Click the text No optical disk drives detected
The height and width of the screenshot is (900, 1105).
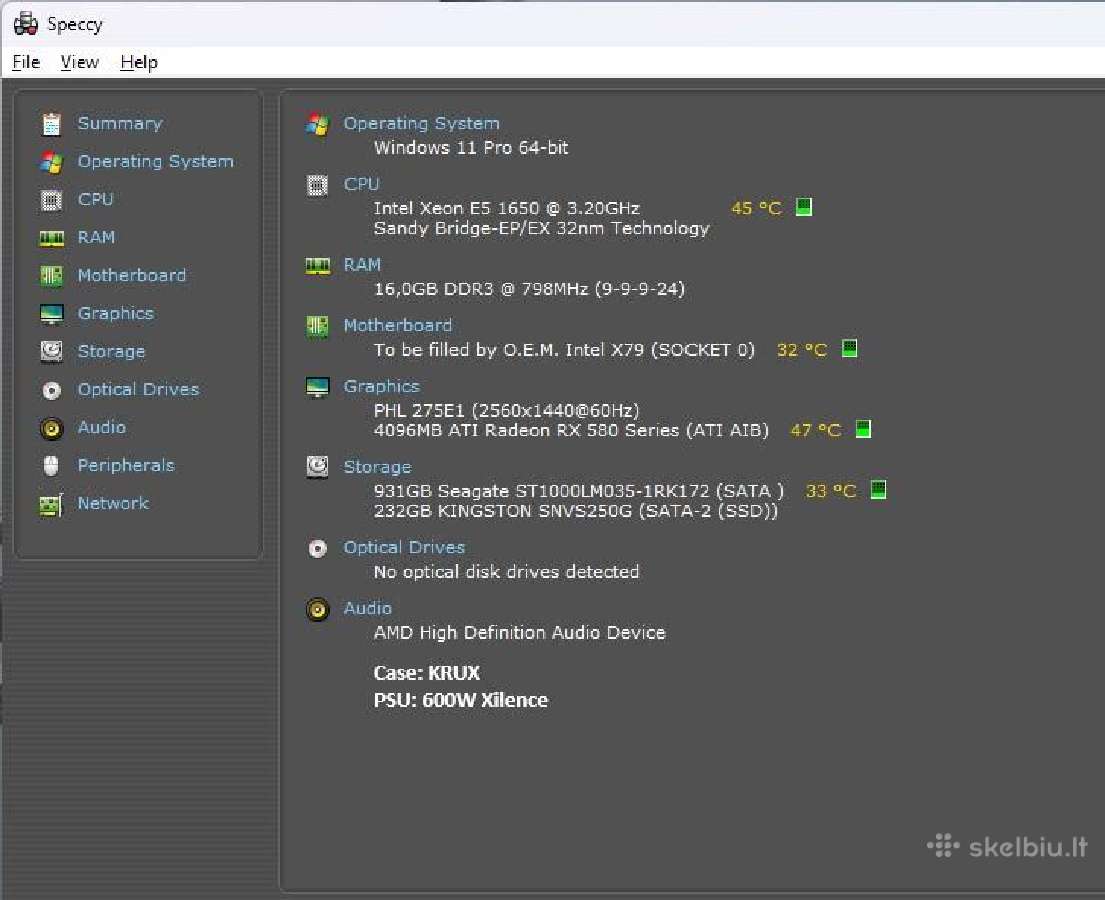[506, 572]
